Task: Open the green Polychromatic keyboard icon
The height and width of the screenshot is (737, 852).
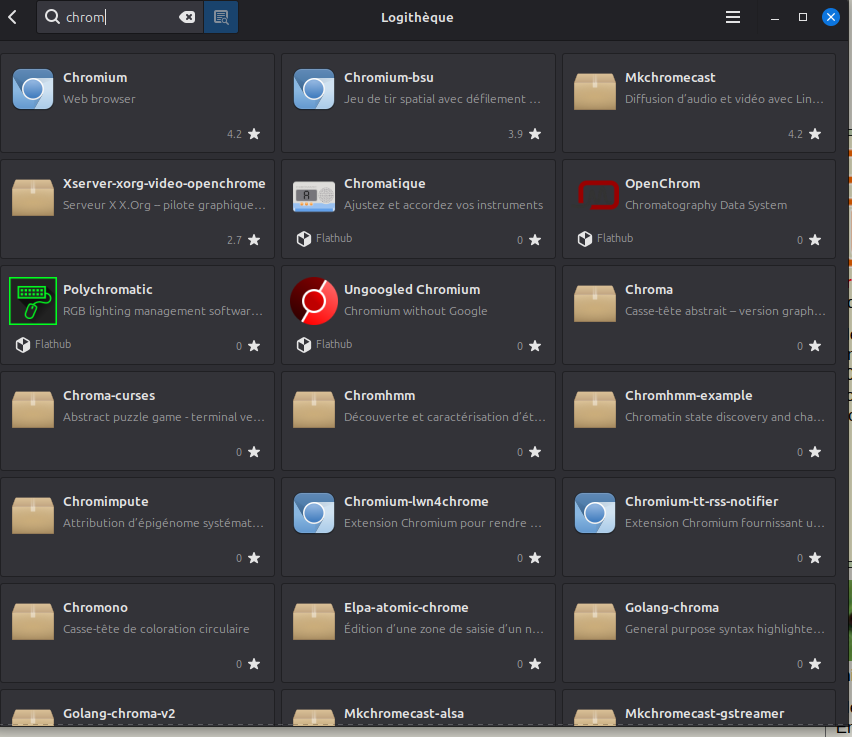Action: pos(33,301)
